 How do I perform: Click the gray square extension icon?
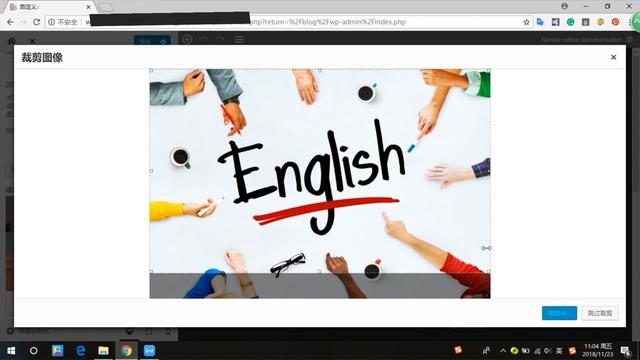point(585,22)
